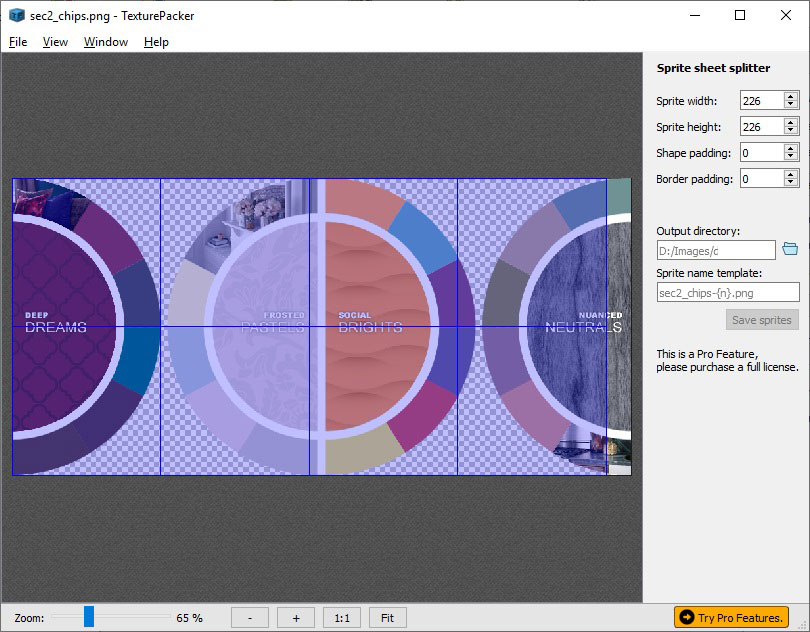Decrease Sprite width with down arrow
This screenshot has width=810, height=632.
tap(791, 105)
